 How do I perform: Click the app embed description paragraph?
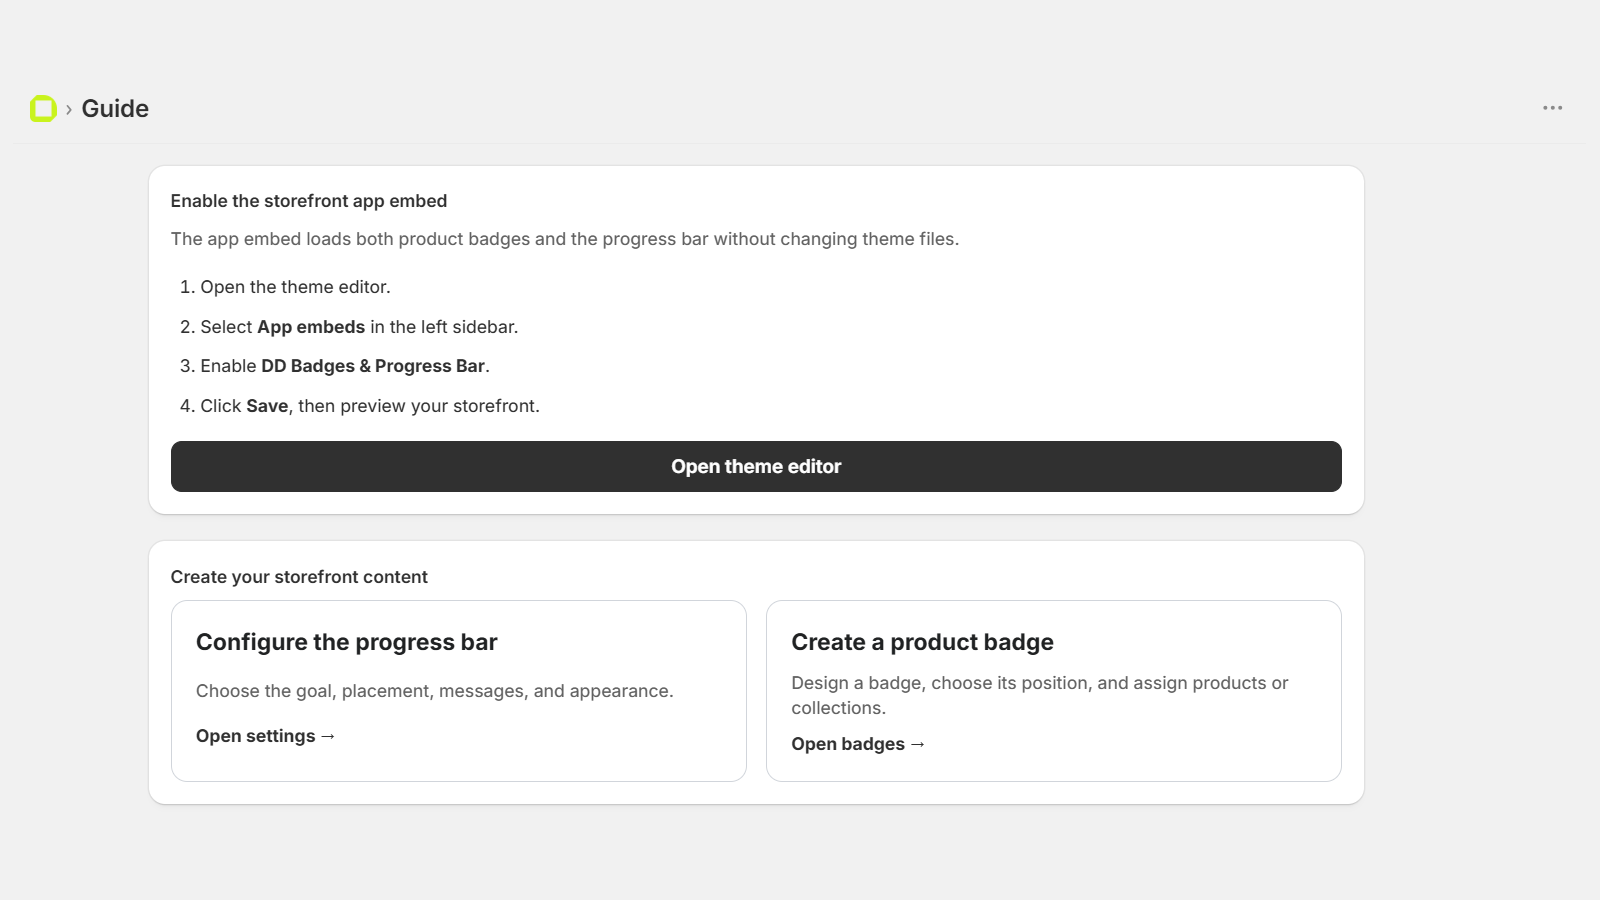tap(565, 239)
